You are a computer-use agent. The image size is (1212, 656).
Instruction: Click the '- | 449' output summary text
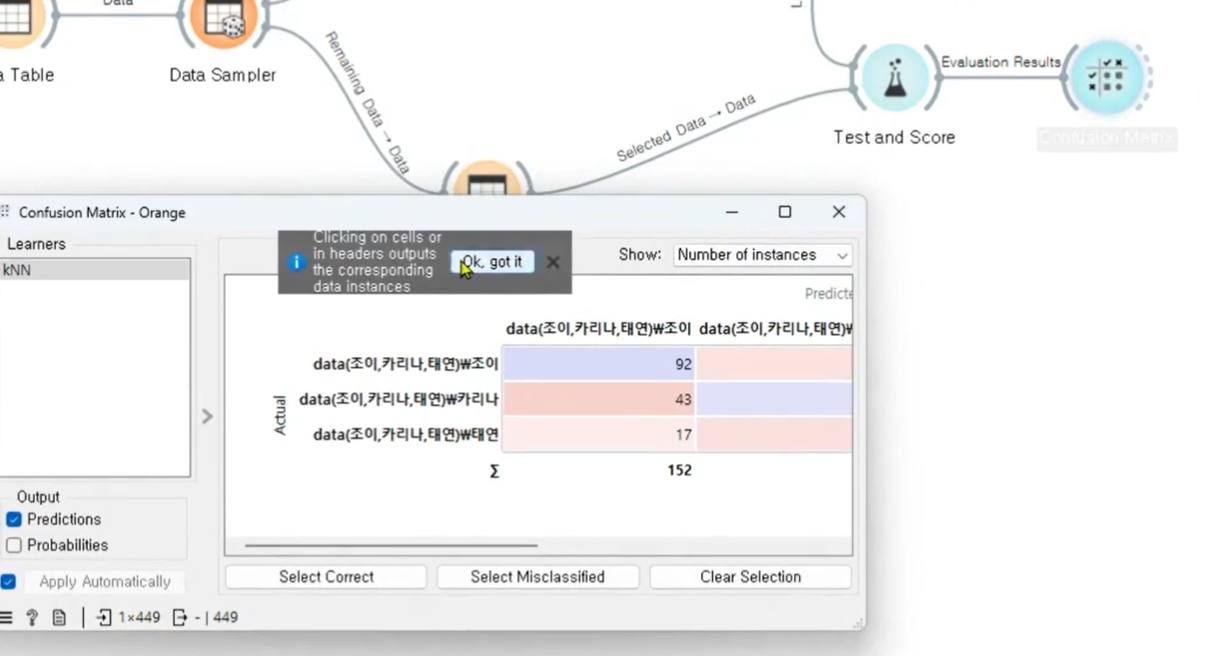pyautogui.click(x=216, y=618)
